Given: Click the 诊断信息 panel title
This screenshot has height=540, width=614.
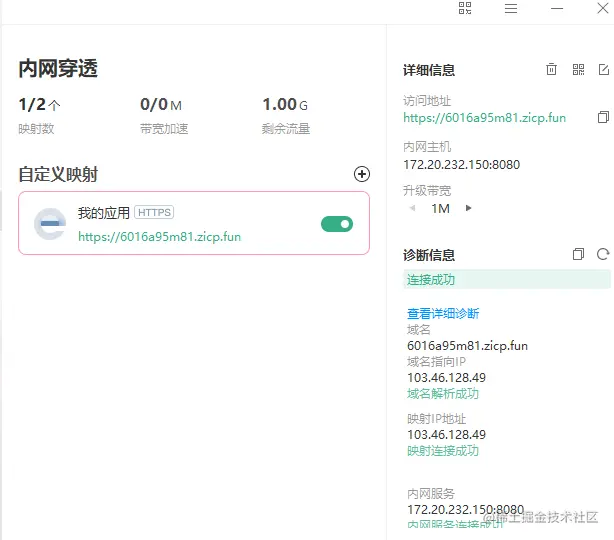Looking at the screenshot, I should point(429,255).
